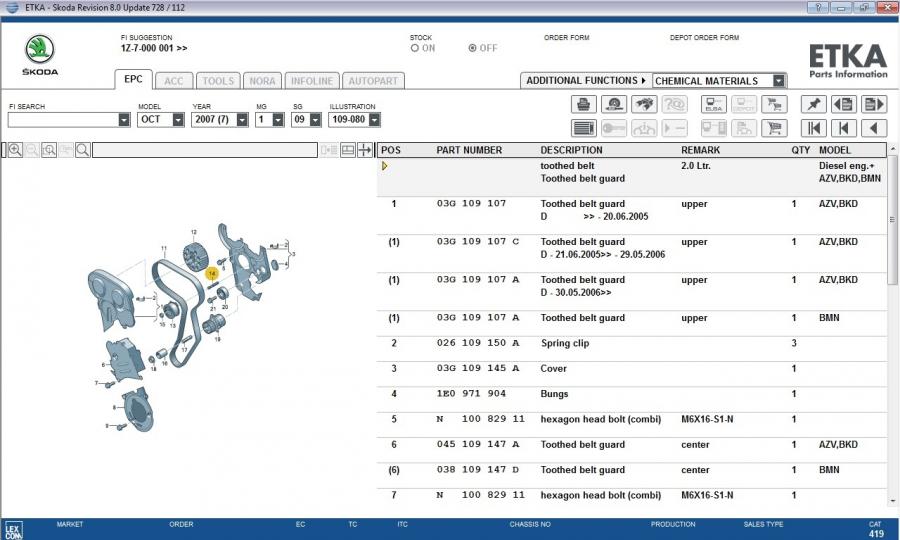Toggle the parts list view icon
The width and height of the screenshot is (900, 540).
coord(584,128)
